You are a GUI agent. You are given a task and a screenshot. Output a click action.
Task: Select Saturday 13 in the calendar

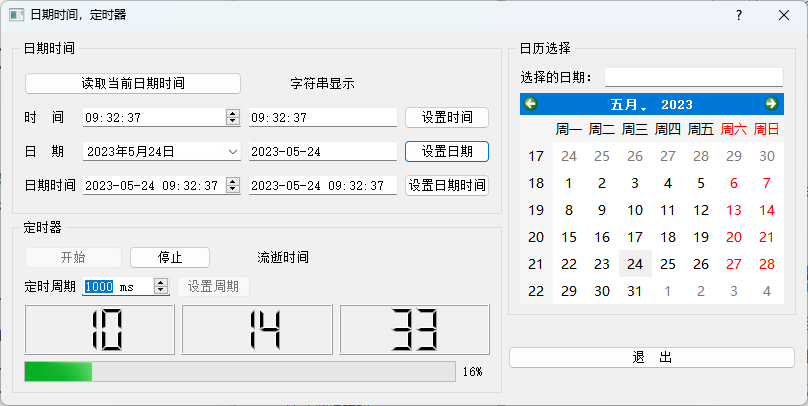click(734, 210)
